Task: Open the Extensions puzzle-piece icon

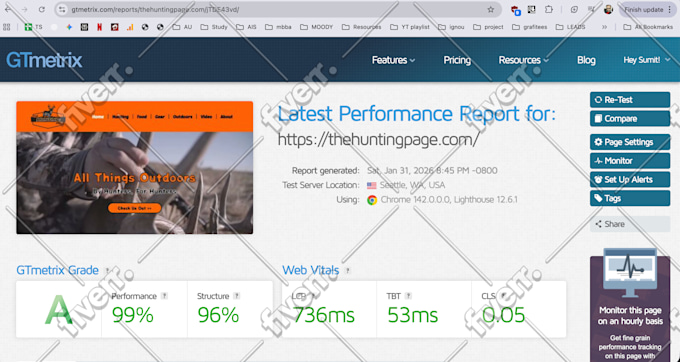Action: pyautogui.click(x=549, y=10)
